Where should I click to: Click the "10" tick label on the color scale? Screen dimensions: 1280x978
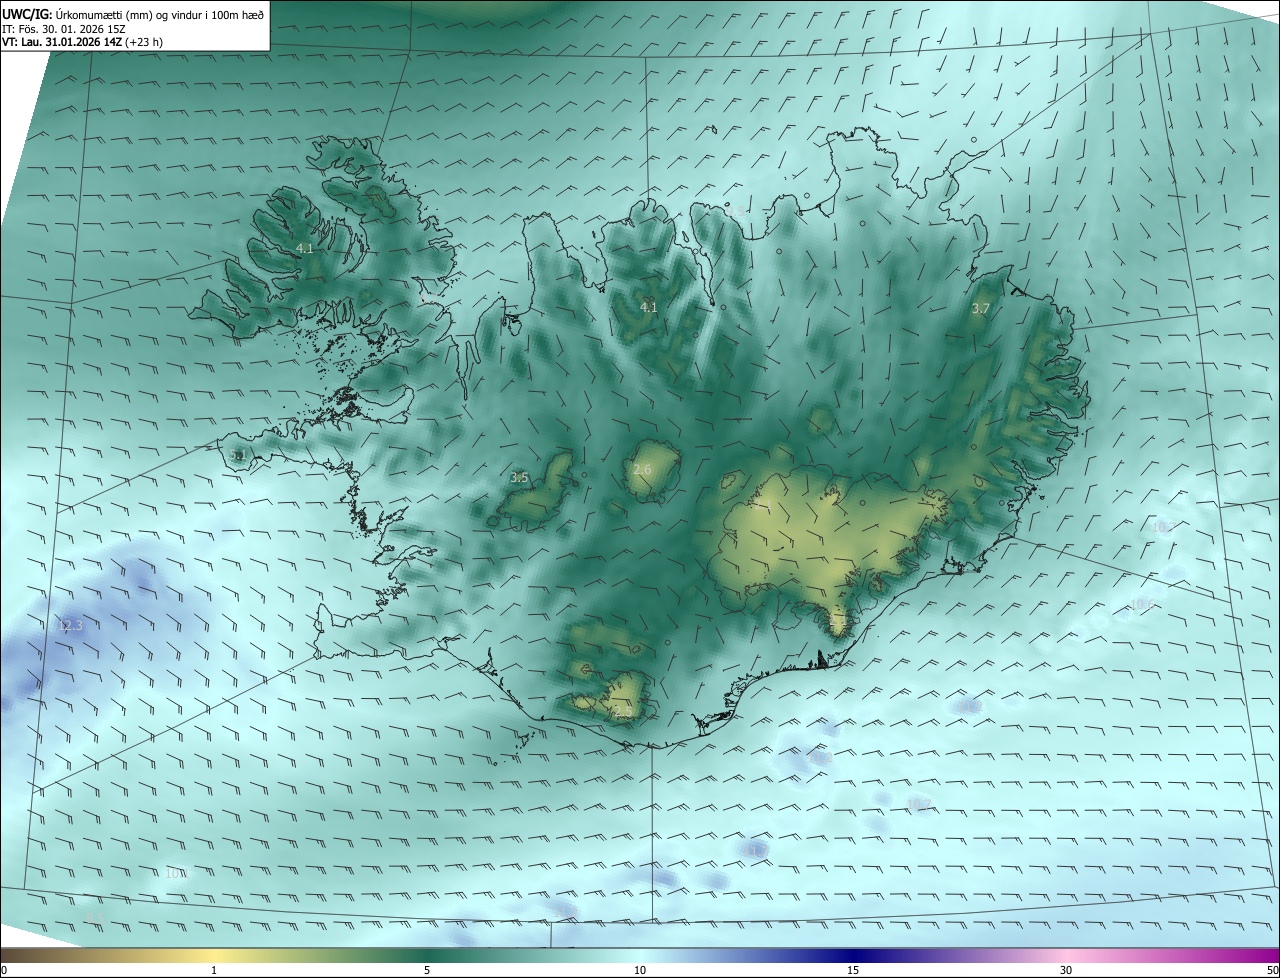tap(640, 970)
